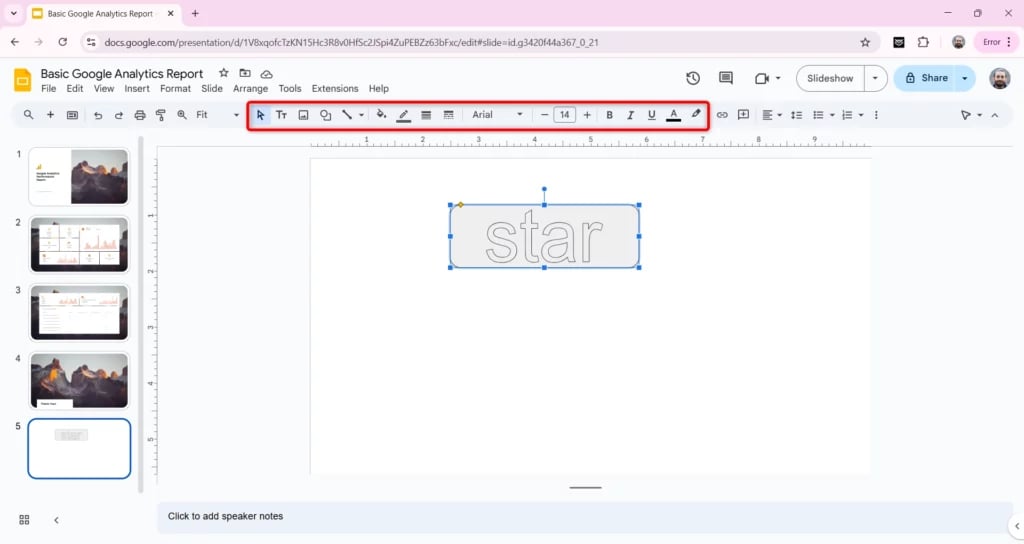Viewport: 1024px width, 544px height.
Task: Open the Slide menu
Action: pos(212,89)
